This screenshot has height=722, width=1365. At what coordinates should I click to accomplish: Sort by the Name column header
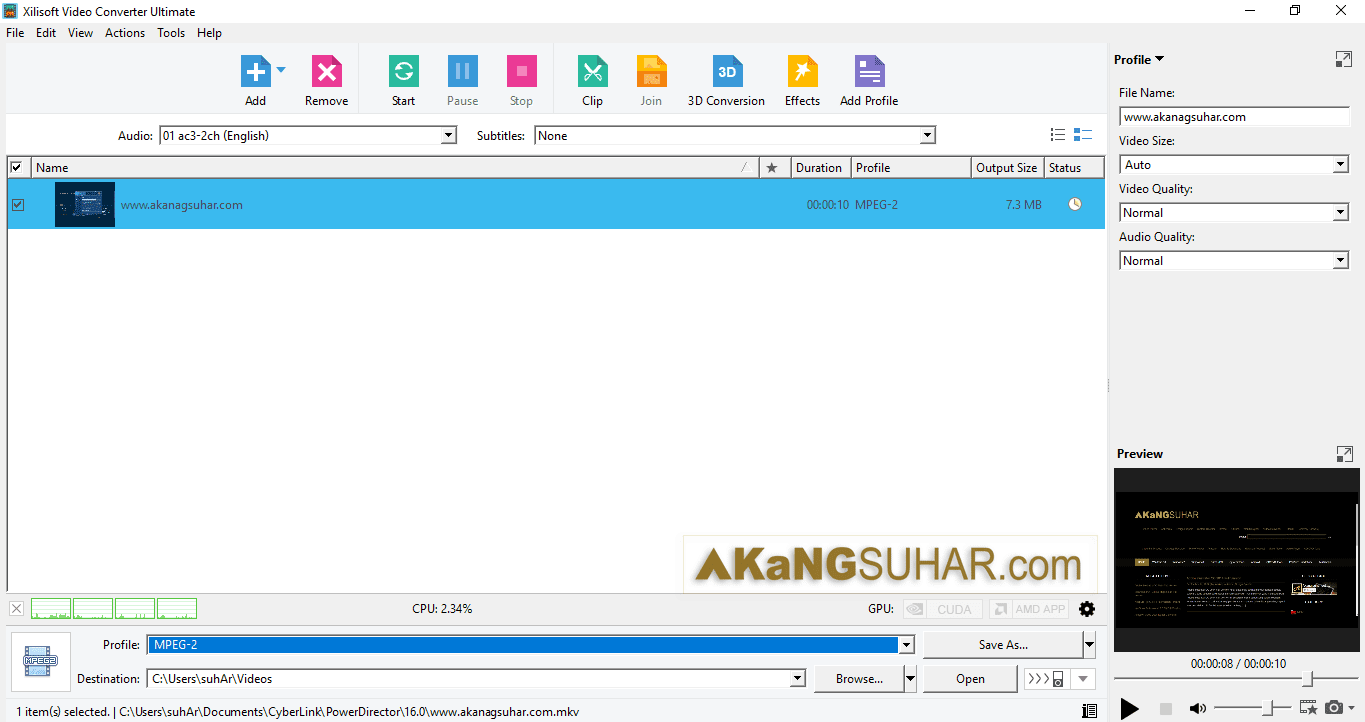[x=395, y=168]
